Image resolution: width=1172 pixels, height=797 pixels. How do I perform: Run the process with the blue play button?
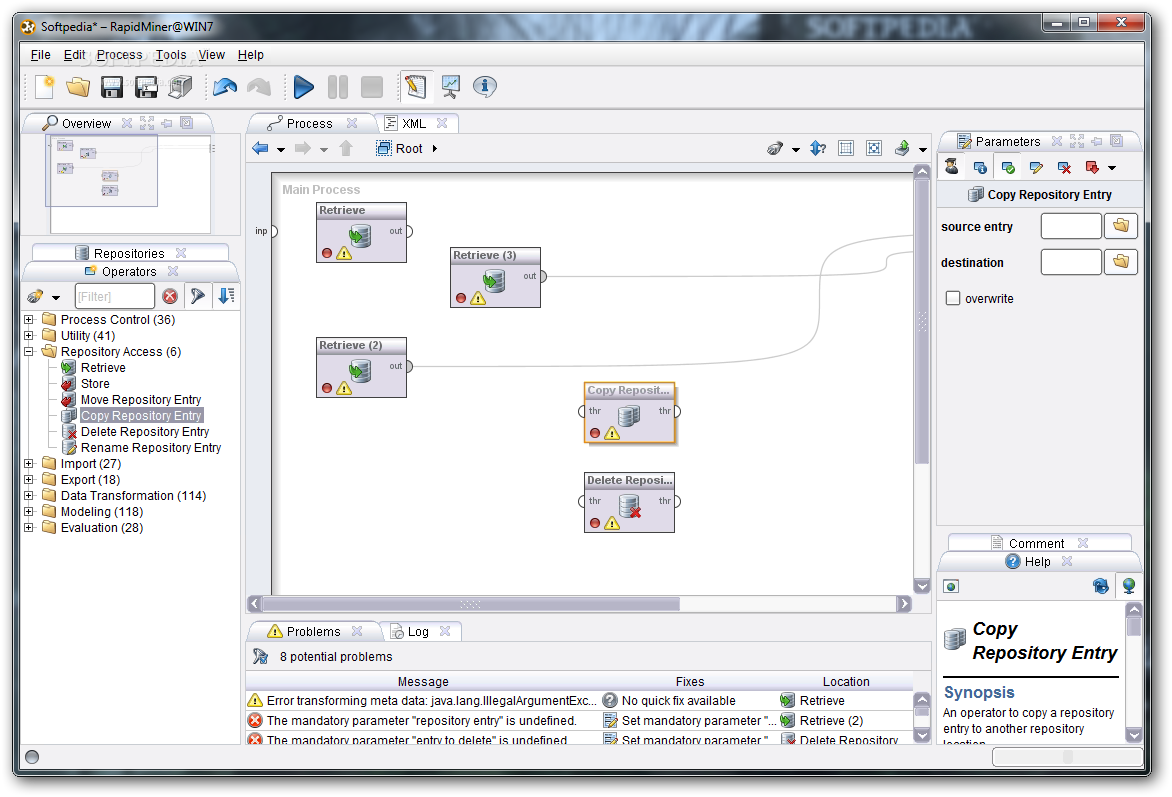pos(303,87)
